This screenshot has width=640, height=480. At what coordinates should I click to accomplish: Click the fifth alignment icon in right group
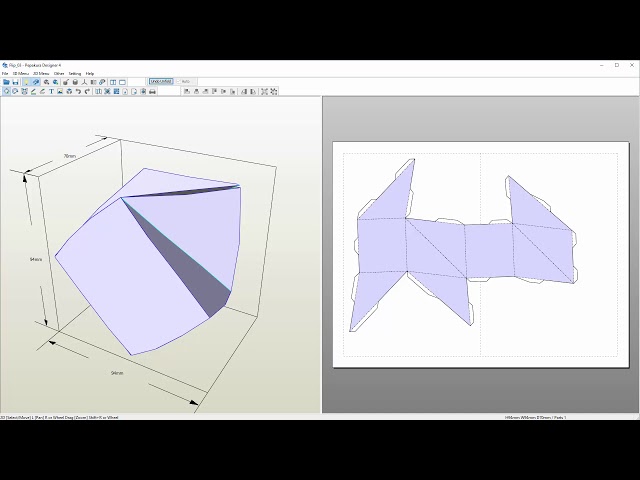point(223,91)
